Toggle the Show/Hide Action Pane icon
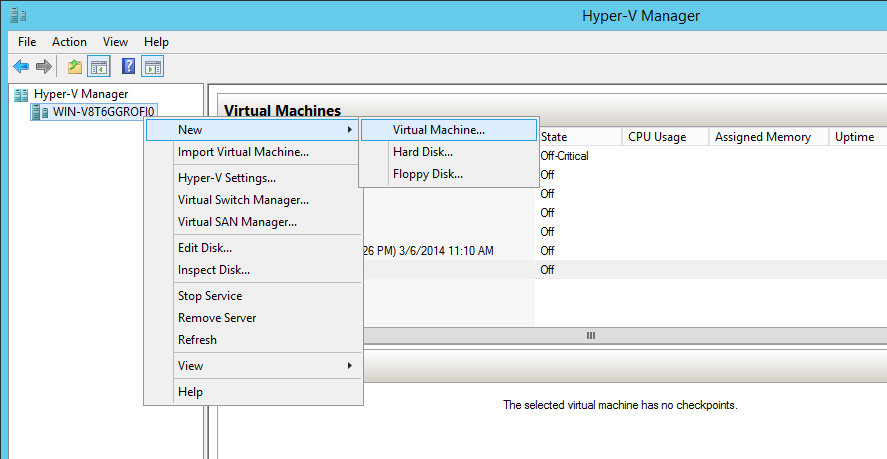This screenshot has height=459, width=887. pos(153,67)
